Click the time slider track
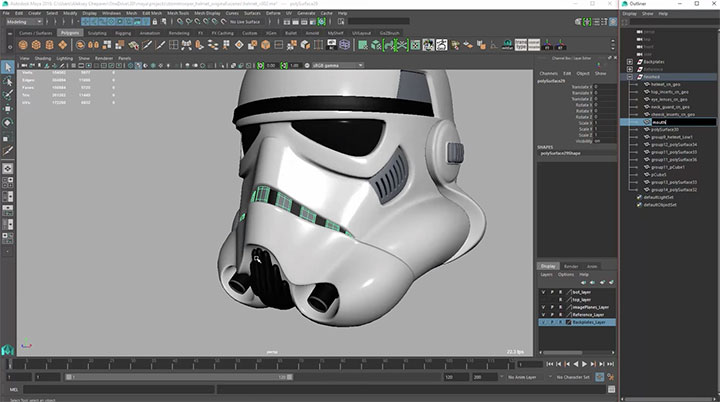 [261, 364]
